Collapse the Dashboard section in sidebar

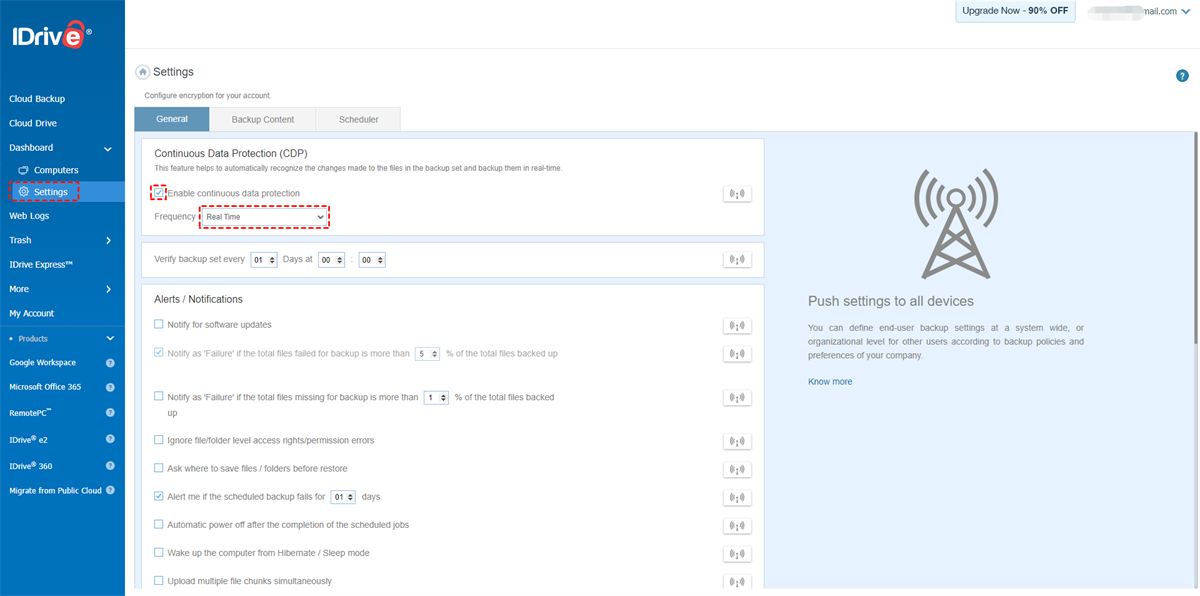click(x=108, y=148)
